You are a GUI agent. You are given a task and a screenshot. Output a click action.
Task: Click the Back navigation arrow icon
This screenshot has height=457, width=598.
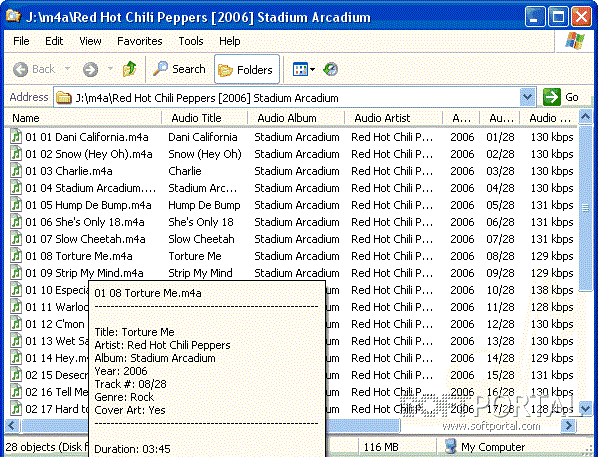tap(21, 69)
